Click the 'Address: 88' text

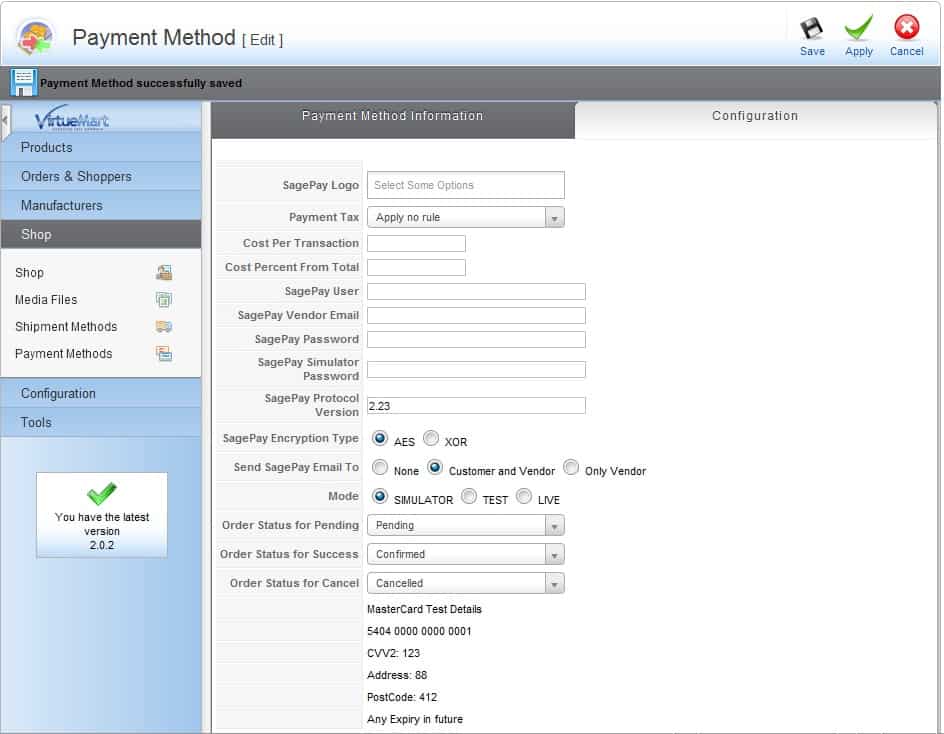397,675
